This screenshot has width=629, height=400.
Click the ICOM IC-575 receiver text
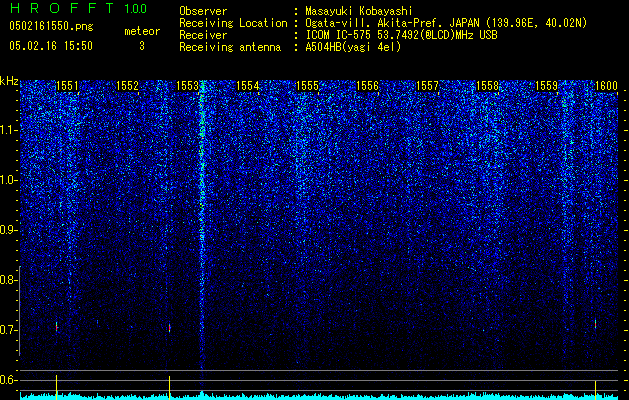pos(401,35)
